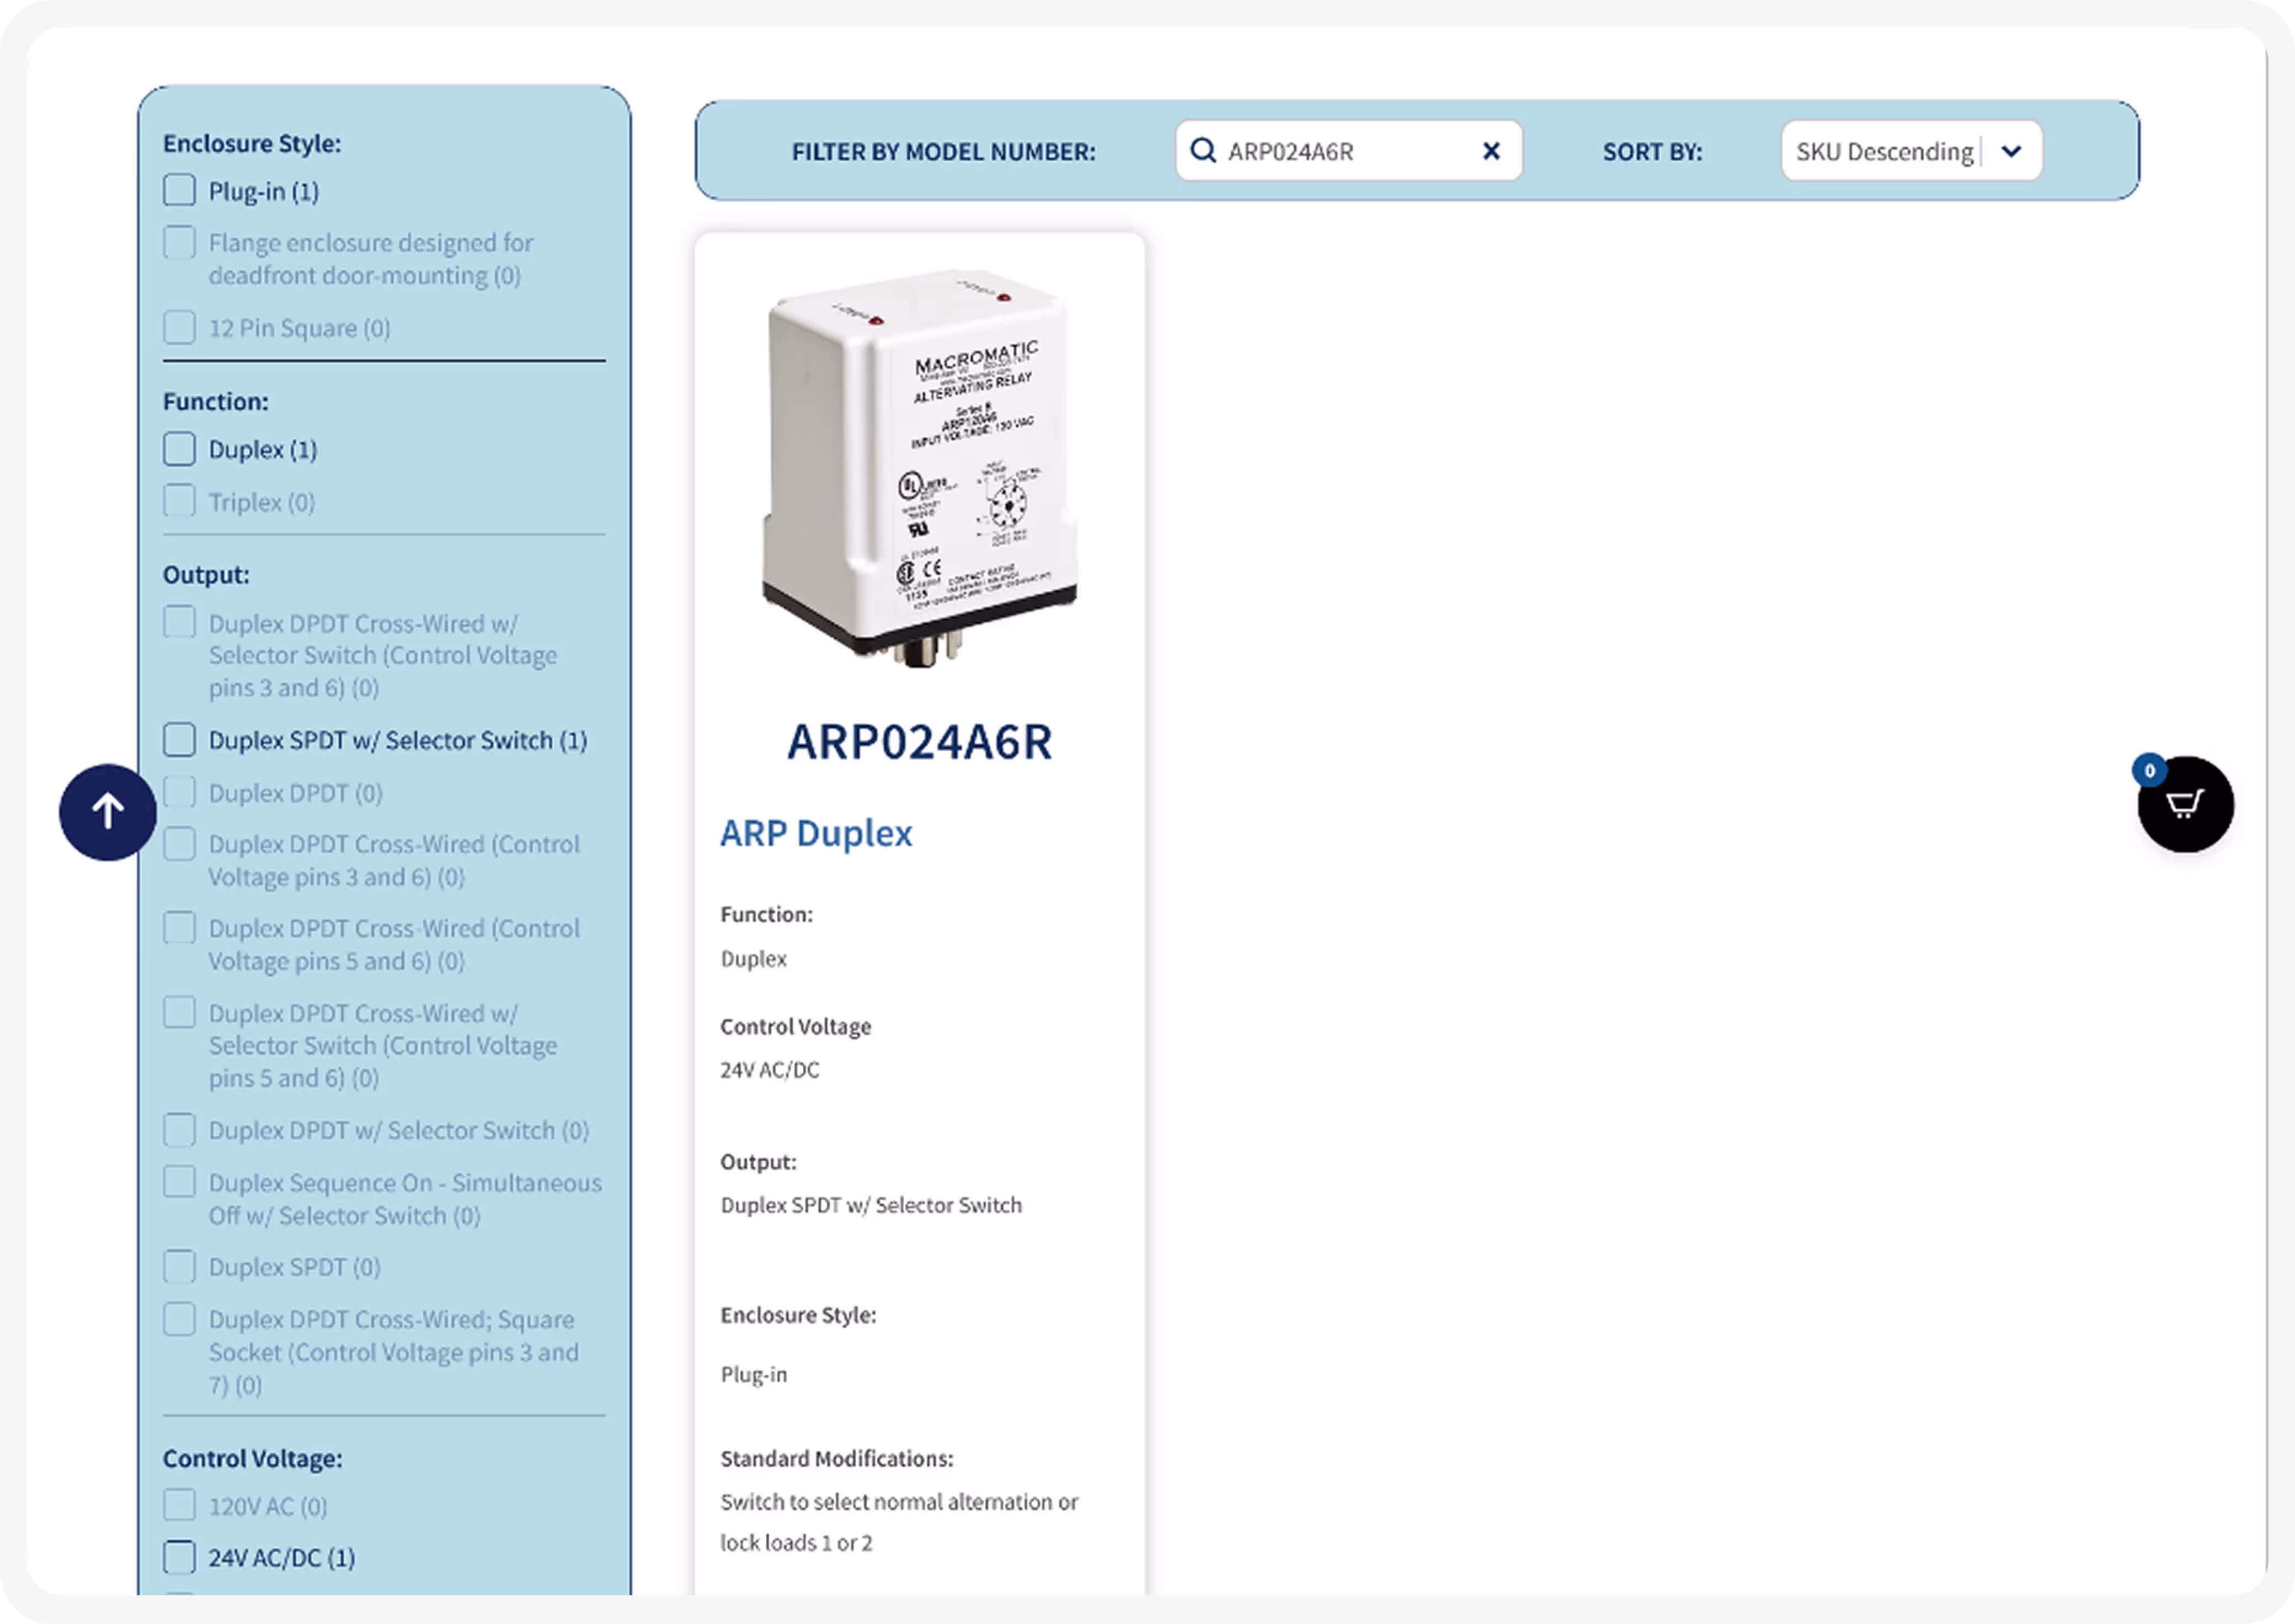The width and height of the screenshot is (2295, 1624).
Task: Open the shopping cart icon
Action: tap(2185, 804)
